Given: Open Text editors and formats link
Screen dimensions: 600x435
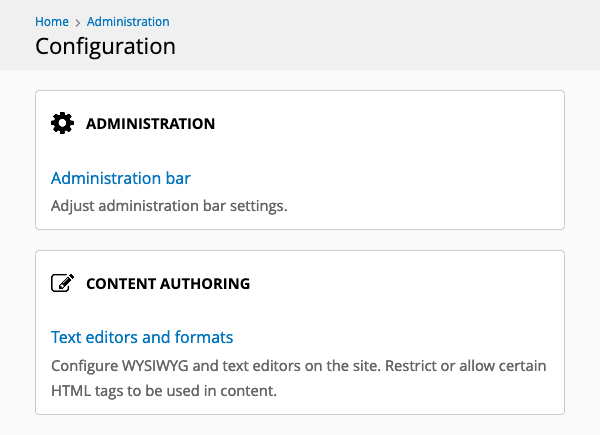Looking at the screenshot, I should (x=142, y=337).
